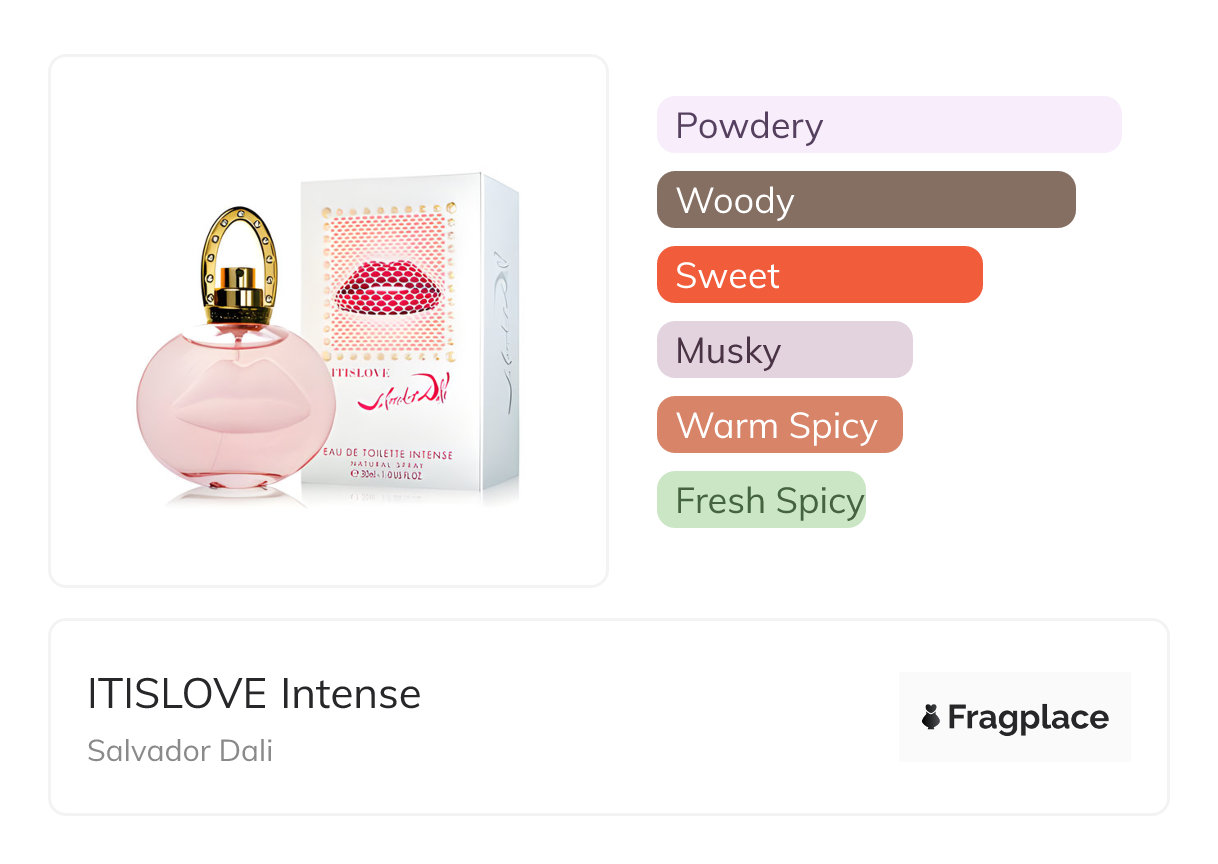
Task: Pick the Fresh Spicy accord bar
Action: pyautogui.click(x=761, y=500)
